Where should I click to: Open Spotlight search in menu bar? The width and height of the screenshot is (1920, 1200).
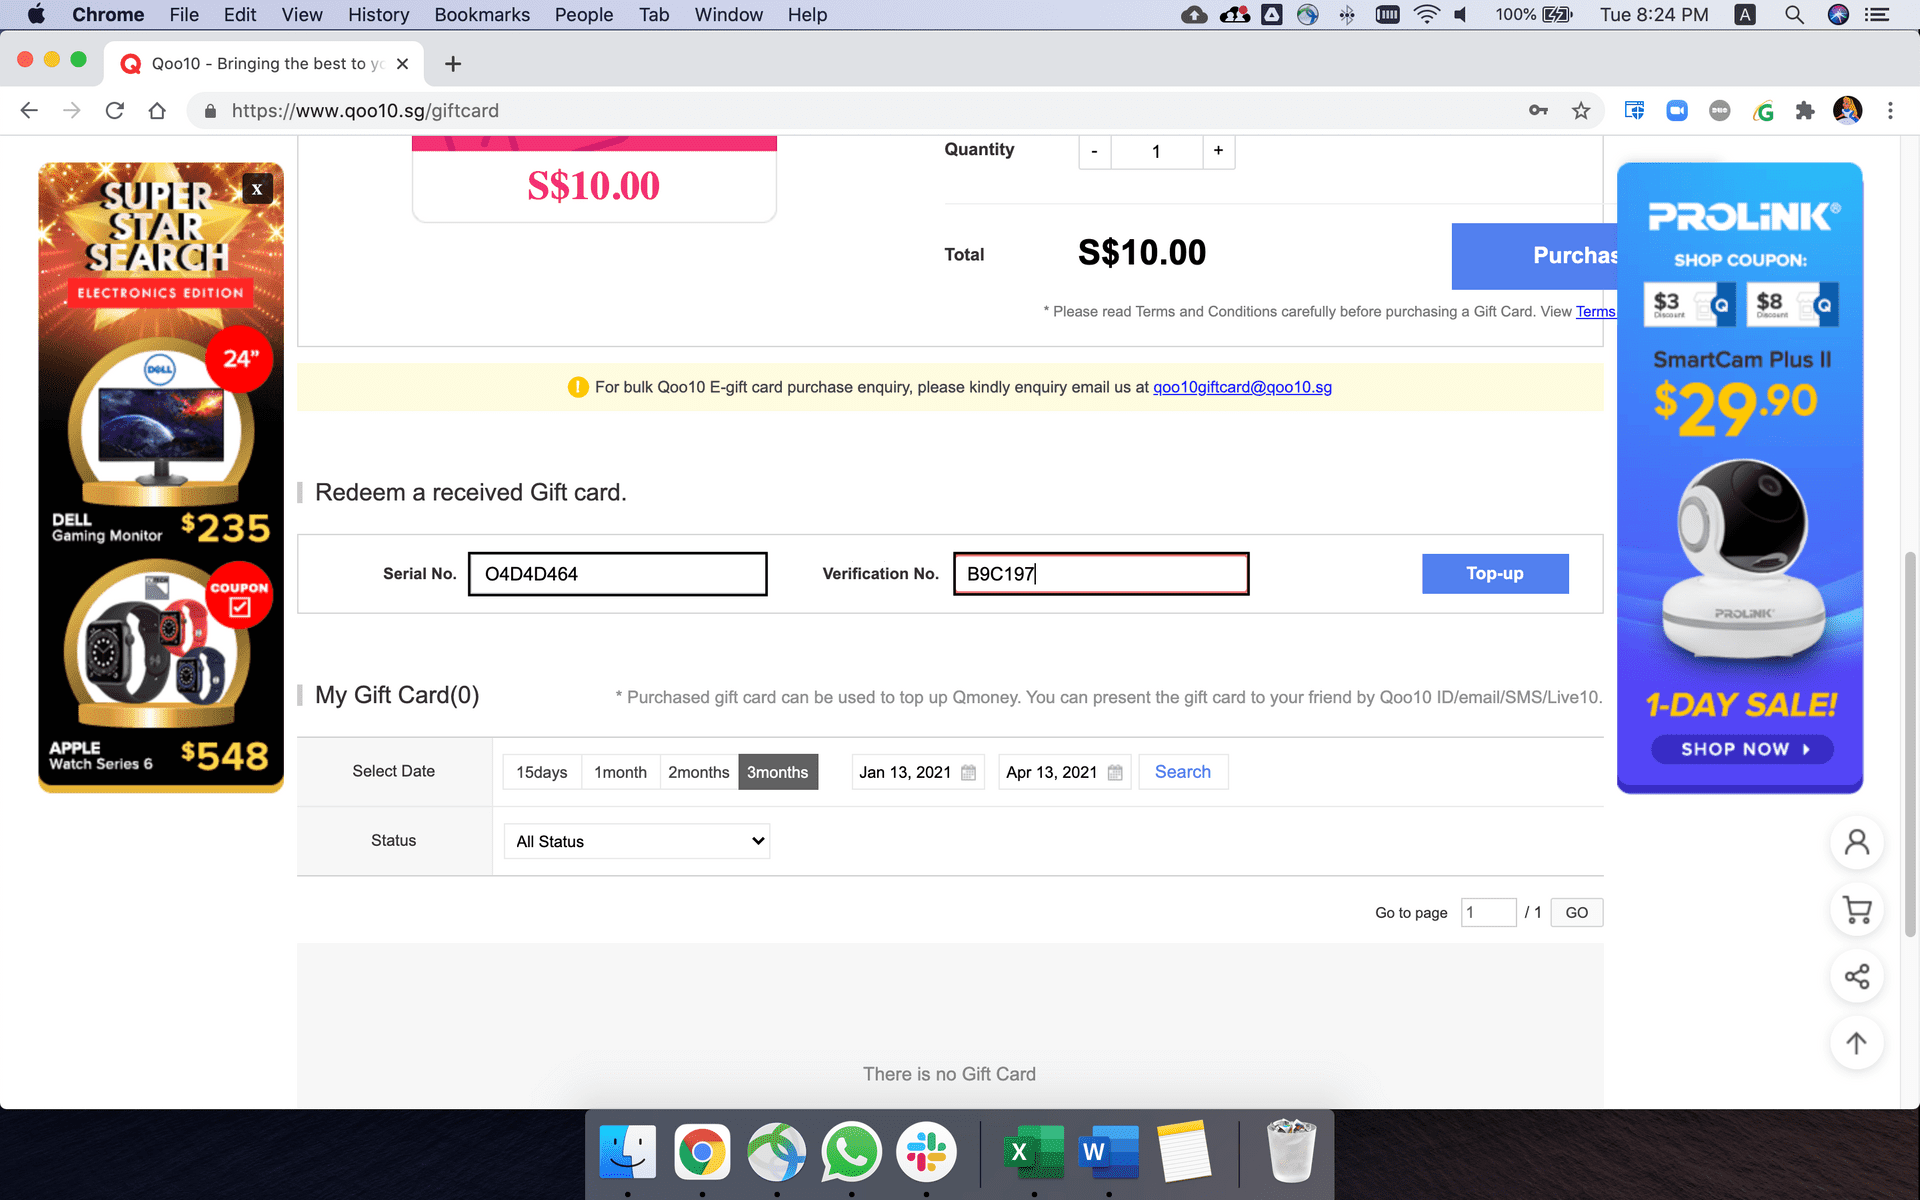click(1794, 15)
